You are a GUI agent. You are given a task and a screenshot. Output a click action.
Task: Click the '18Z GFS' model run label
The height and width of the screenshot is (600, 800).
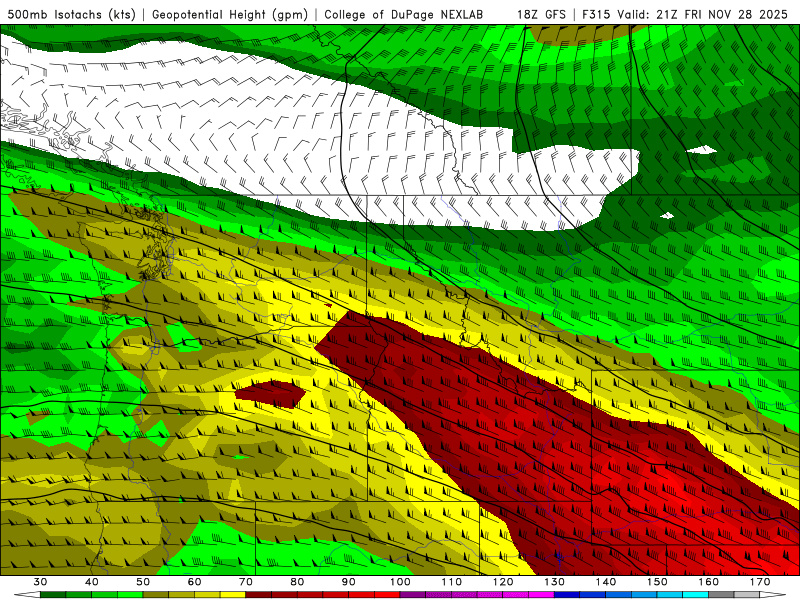click(x=541, y=15)
